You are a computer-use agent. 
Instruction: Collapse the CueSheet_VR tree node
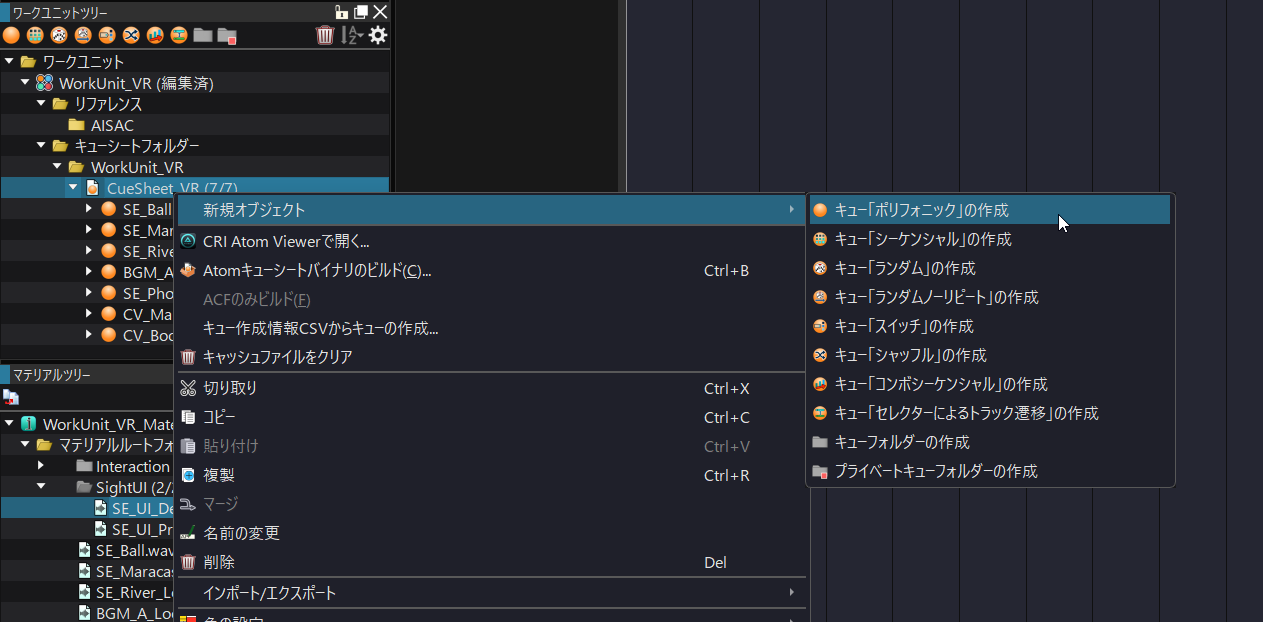point(72,187)
